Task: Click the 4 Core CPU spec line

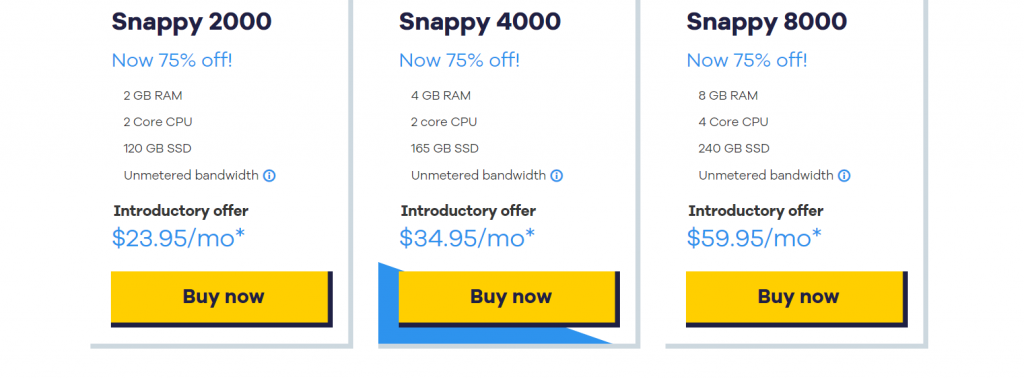Action: pyautogui.click(x=733, y=122)
